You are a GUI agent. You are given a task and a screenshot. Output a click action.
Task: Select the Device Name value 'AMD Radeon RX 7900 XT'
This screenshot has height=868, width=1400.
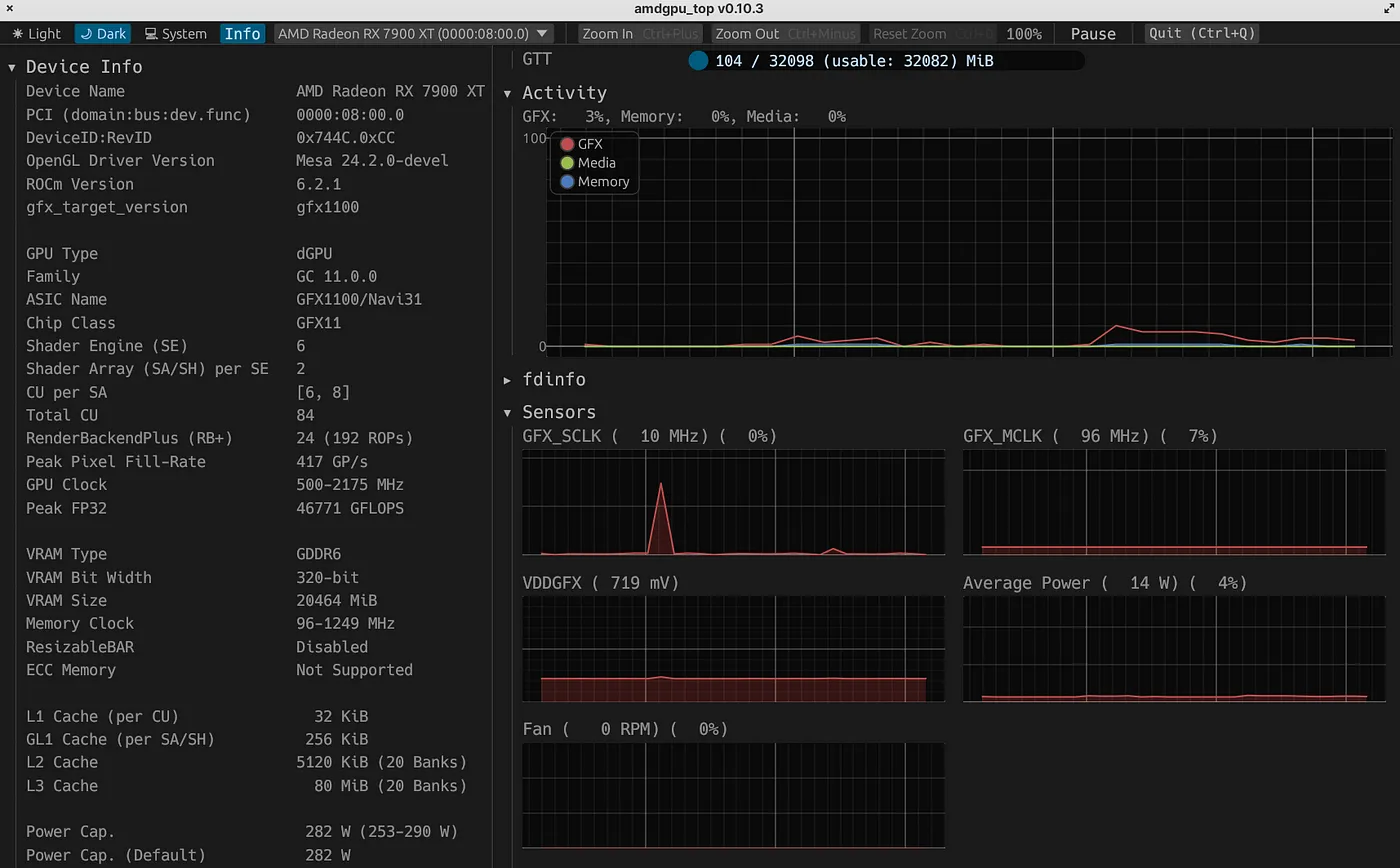tap(390, 91)
